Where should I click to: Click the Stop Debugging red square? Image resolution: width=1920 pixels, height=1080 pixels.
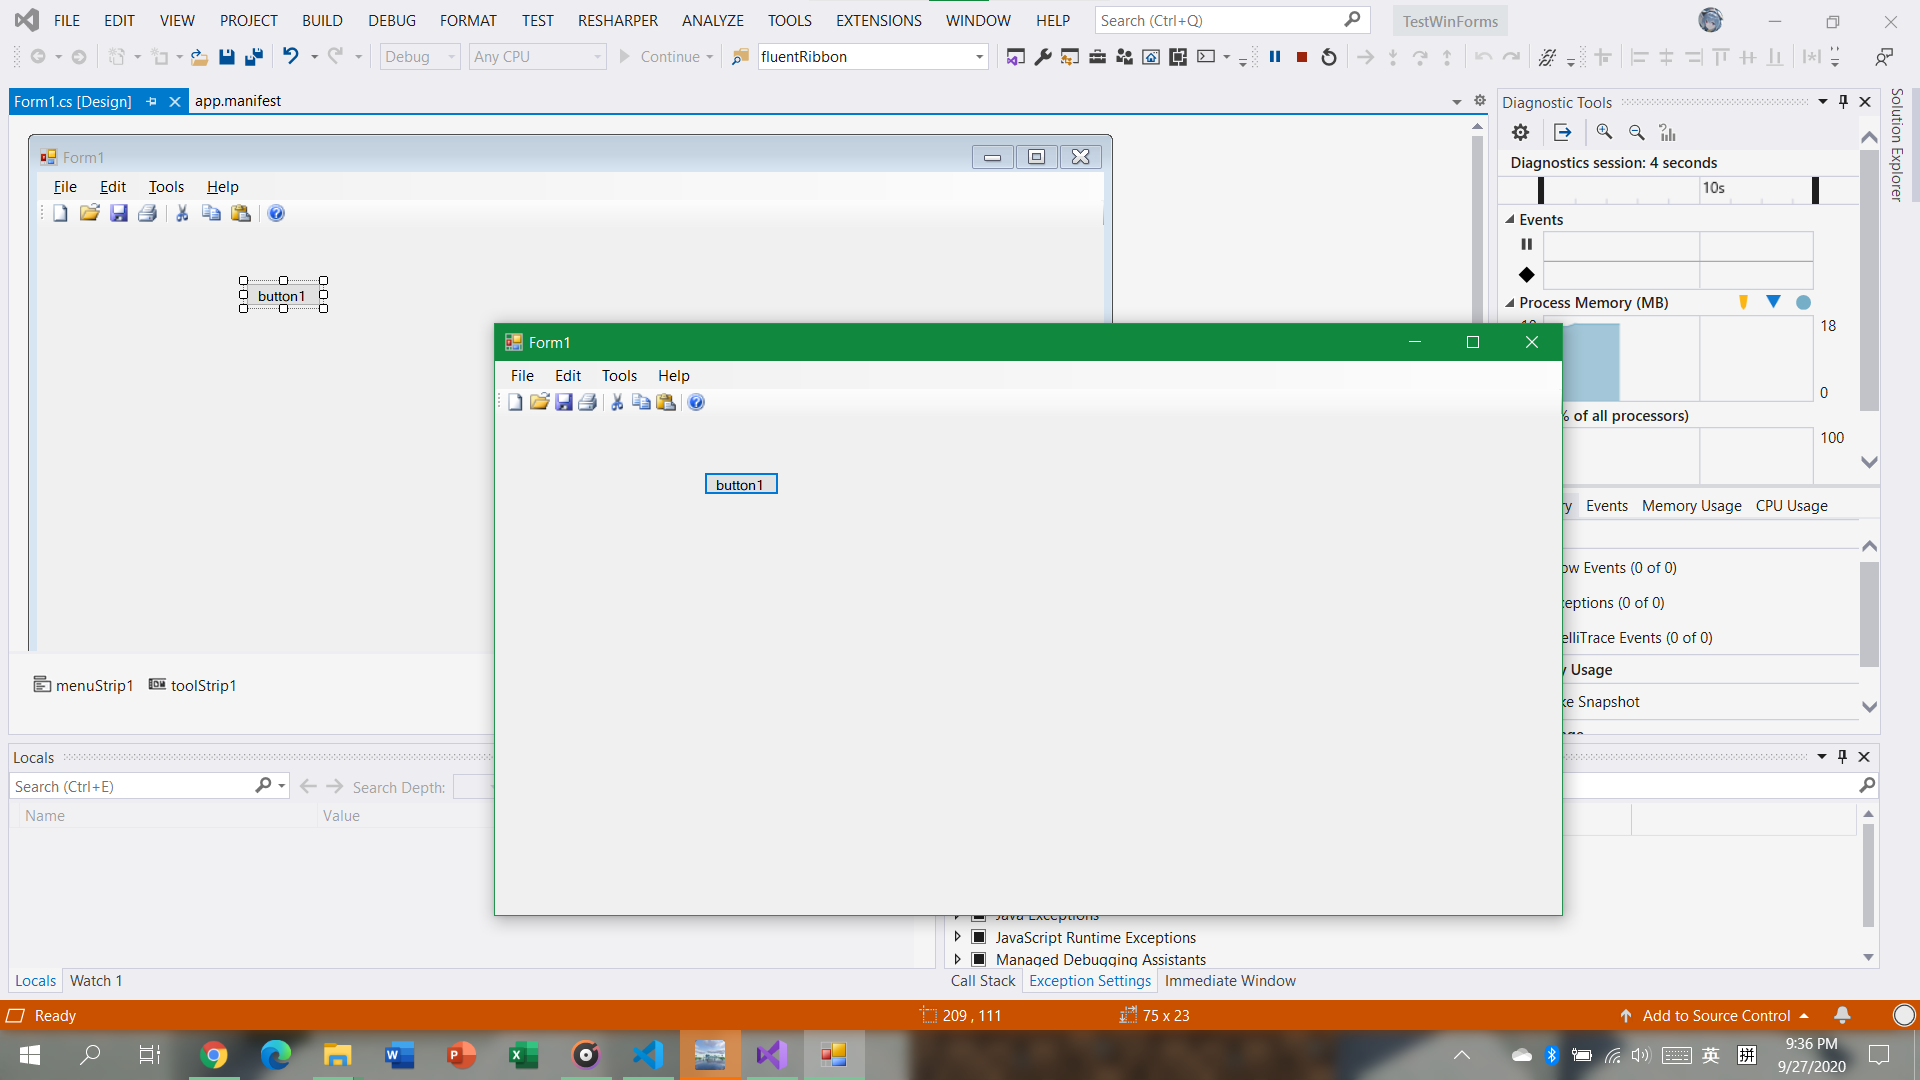coord(1302,57)
